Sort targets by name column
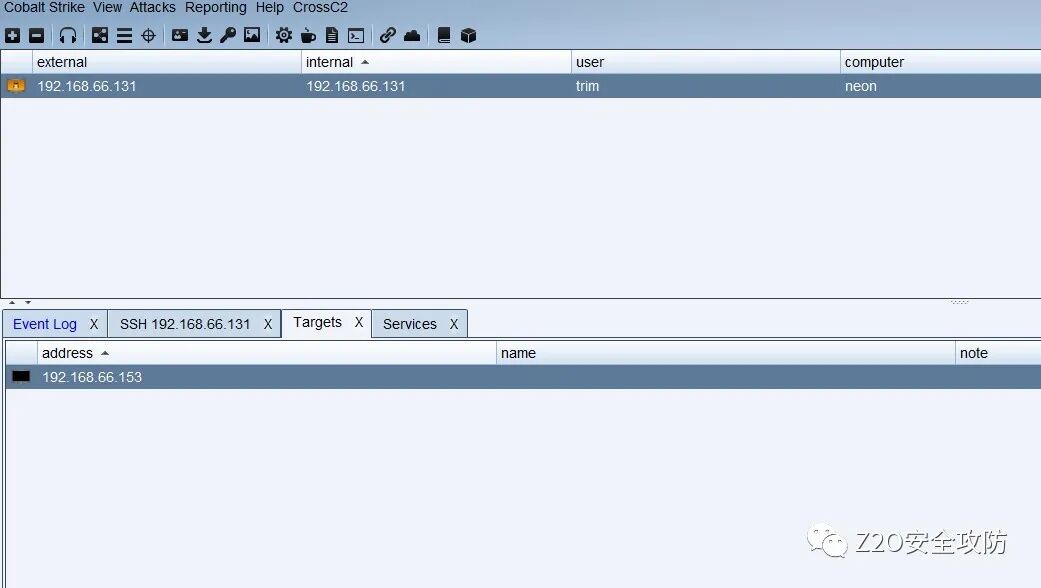The height and width of the screenshot is (588, 1041). pyautogui.click(x=726, y=353)
